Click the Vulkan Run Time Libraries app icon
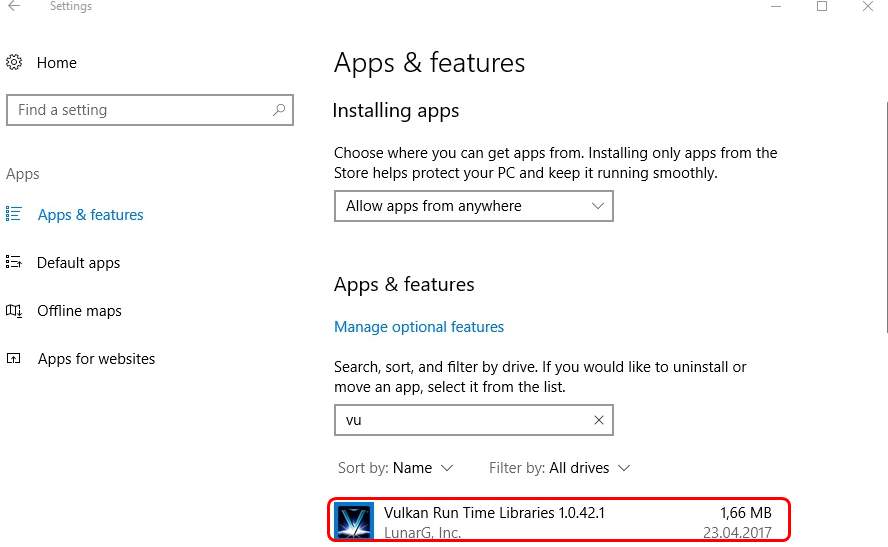The width and height of the screenshot is (888, 547). [x=353, y=522]
